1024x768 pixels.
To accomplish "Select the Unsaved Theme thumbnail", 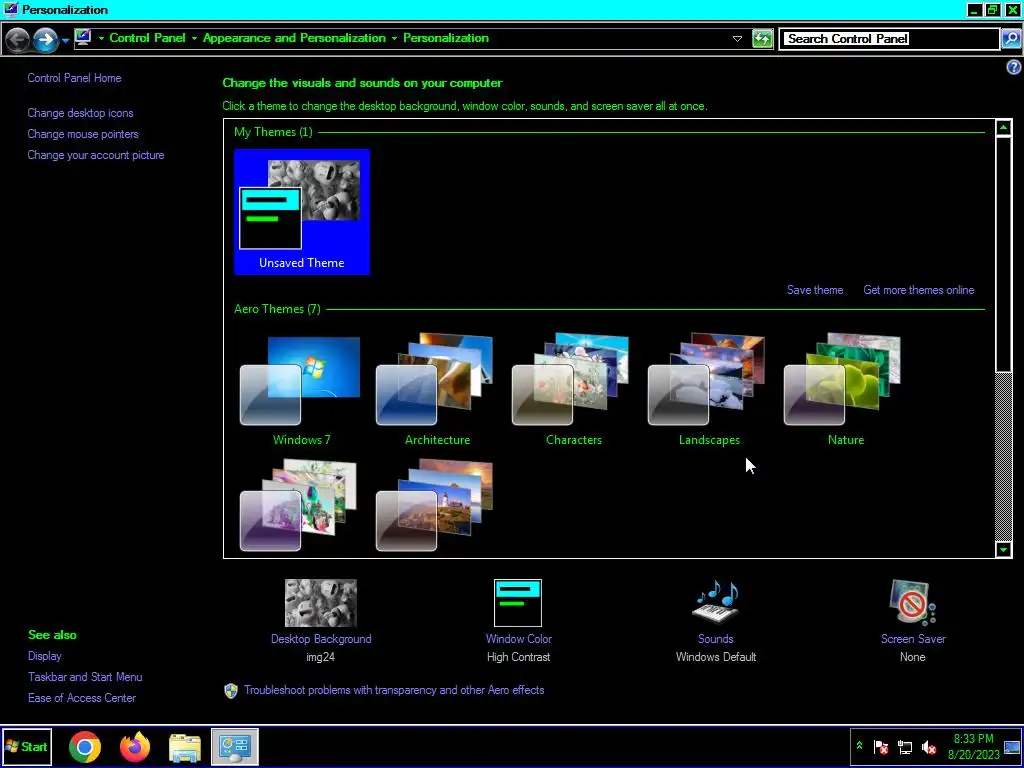I will click(302, 212).
